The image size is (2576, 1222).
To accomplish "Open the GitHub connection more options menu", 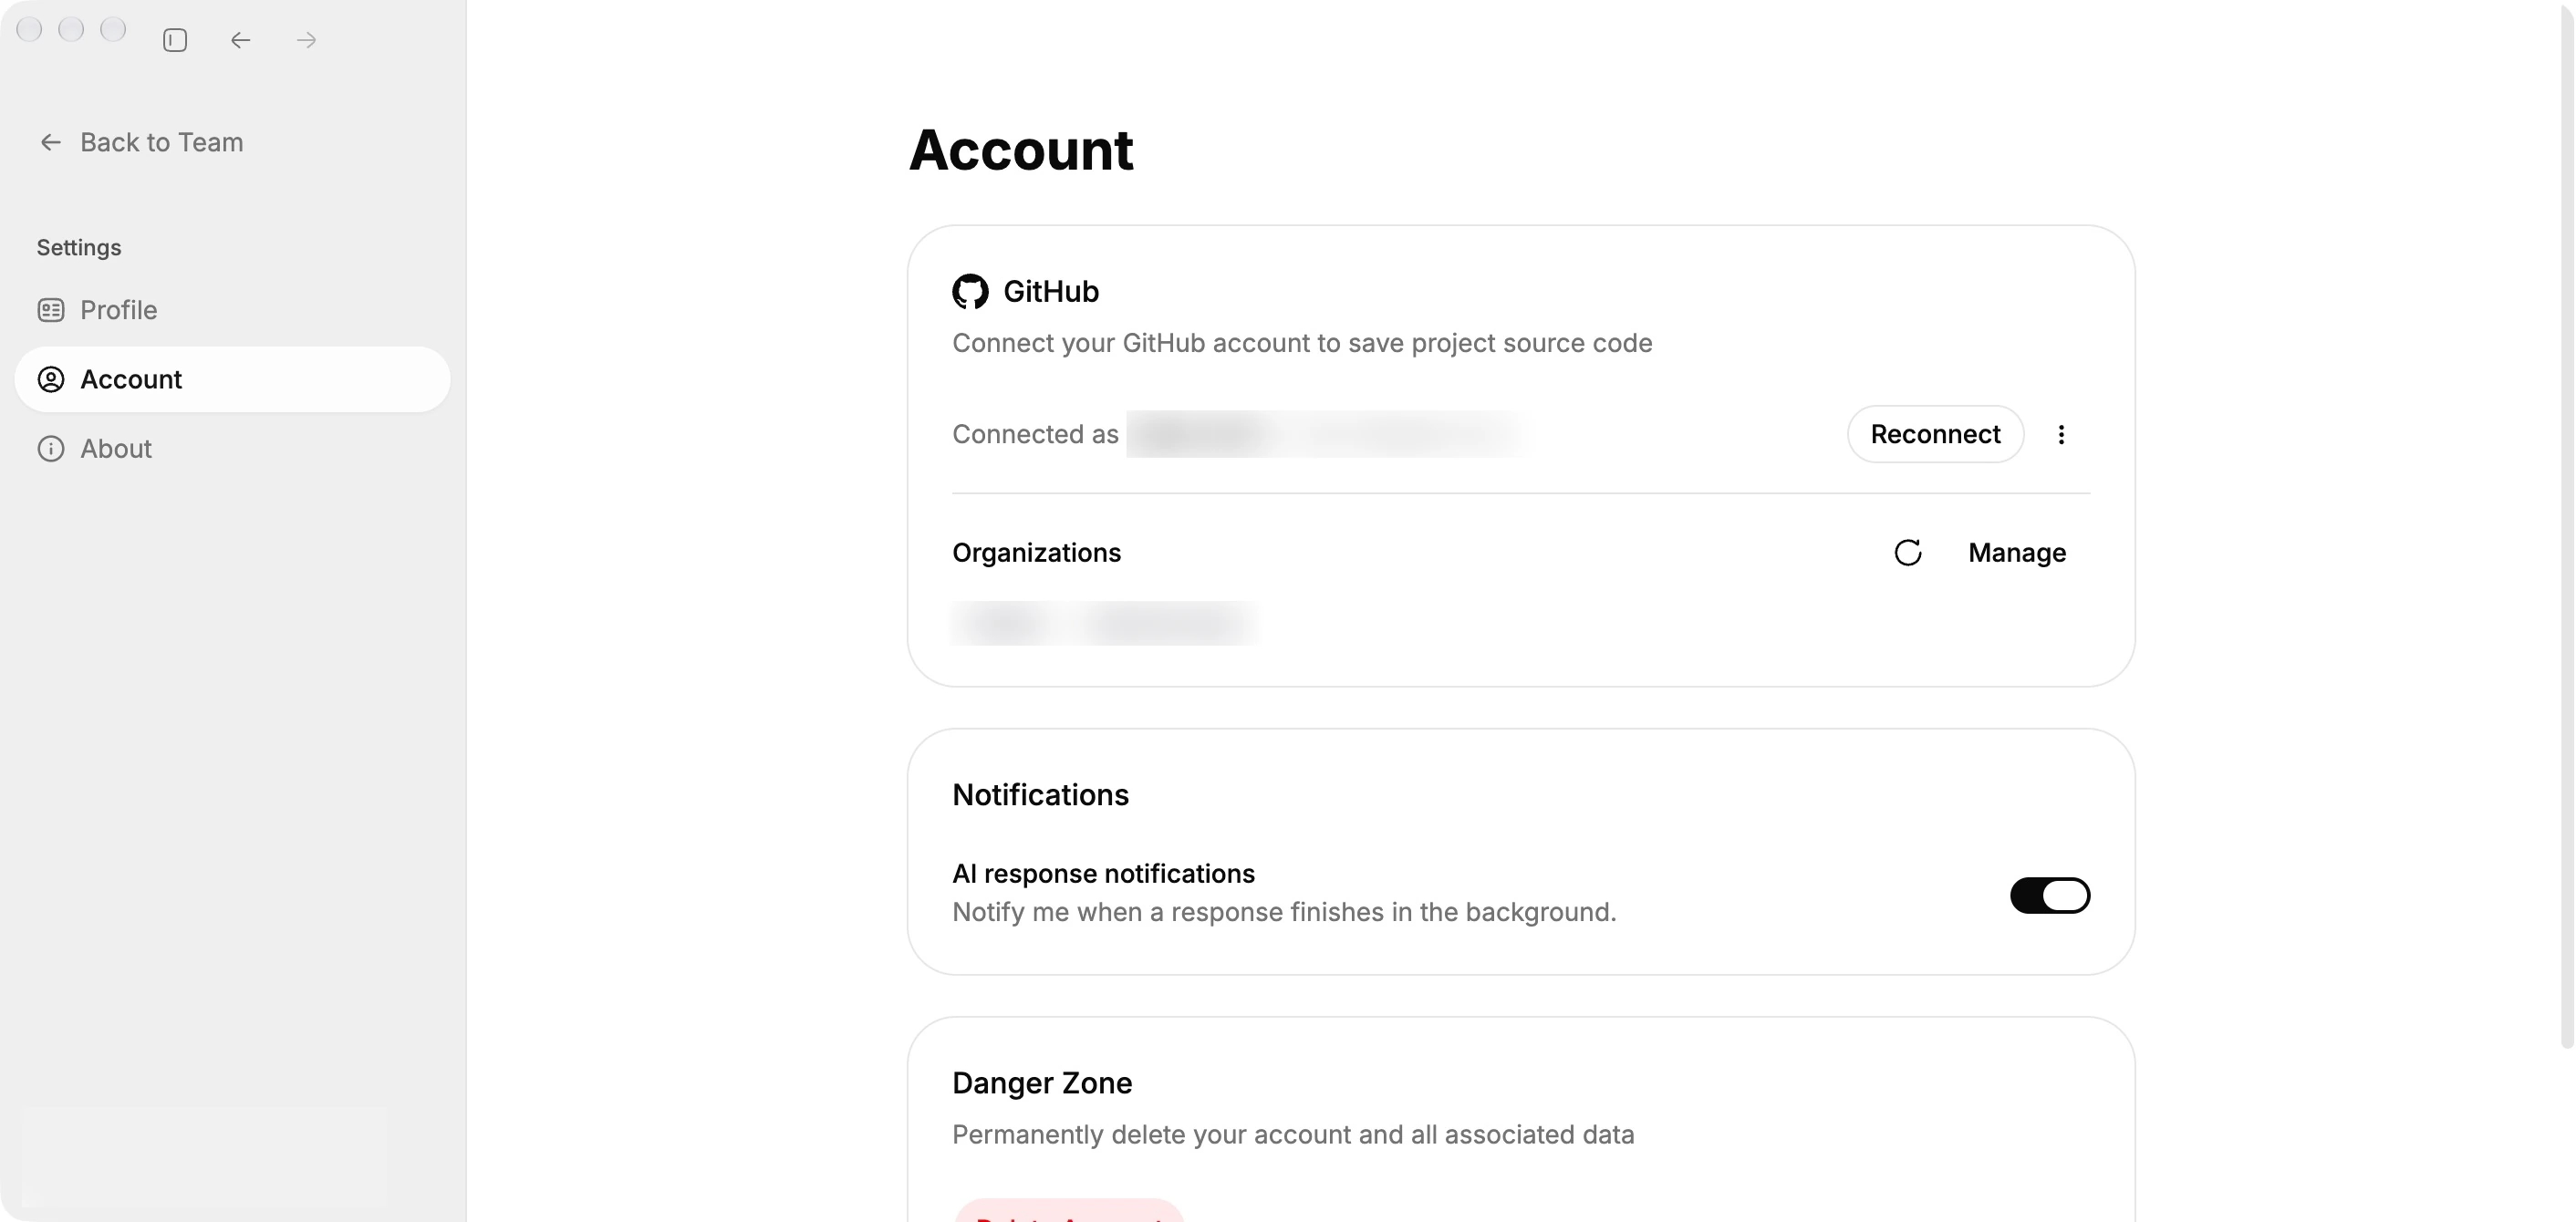I will tap(2061, 434).
